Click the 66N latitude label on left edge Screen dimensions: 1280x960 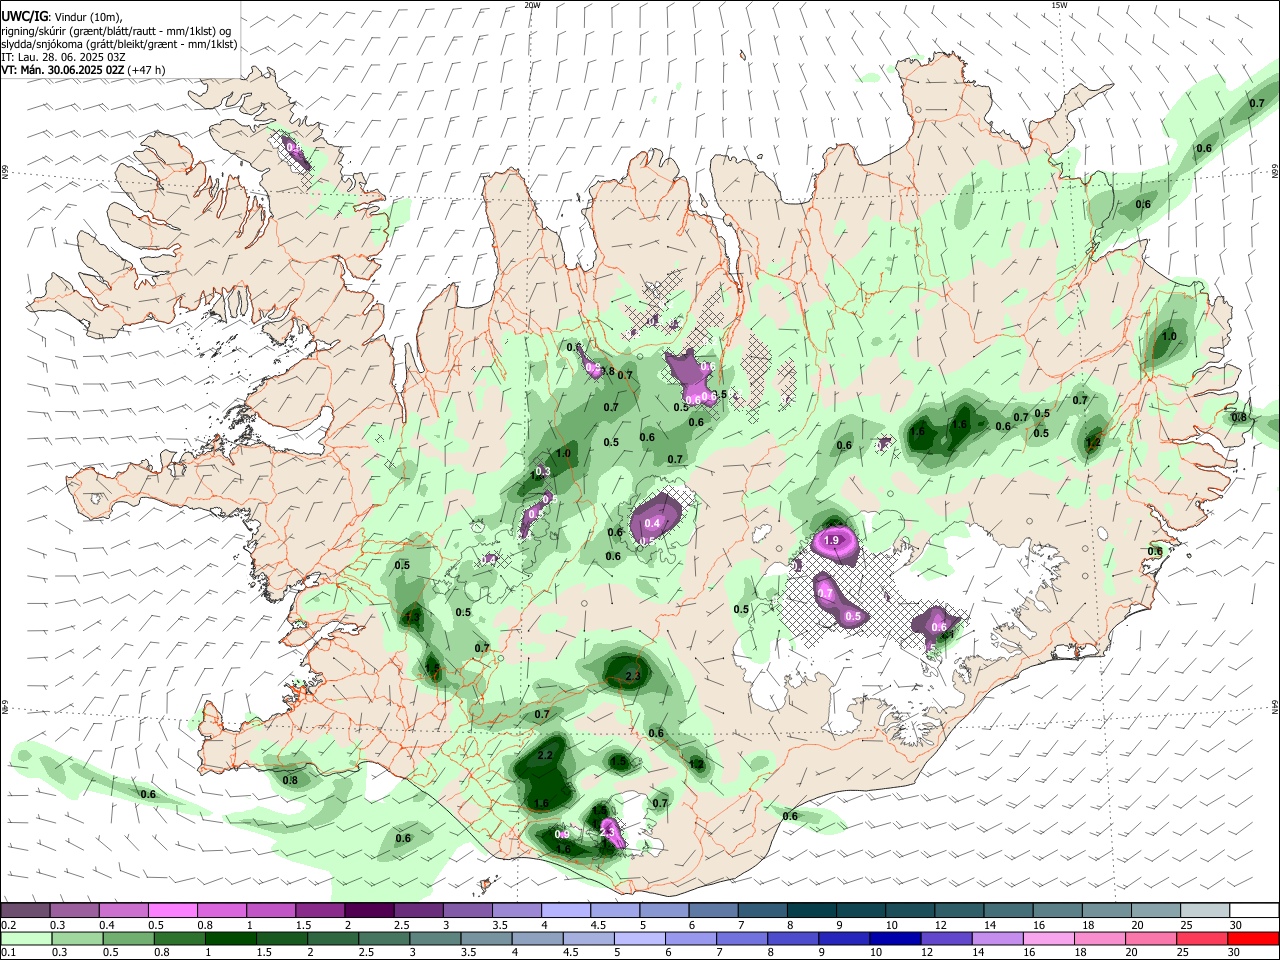(x=5, y=173)
